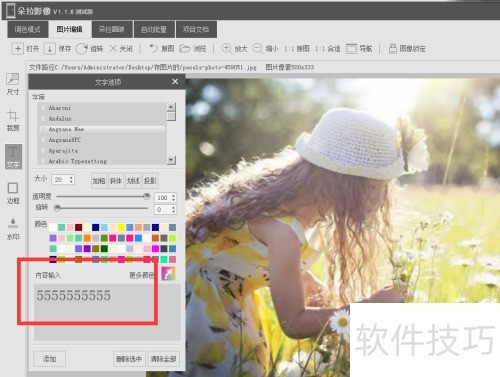The width and height of the screenshot is (500, 377).
Task: Click the 浏览 folder icon
Action: click(184, 49)
